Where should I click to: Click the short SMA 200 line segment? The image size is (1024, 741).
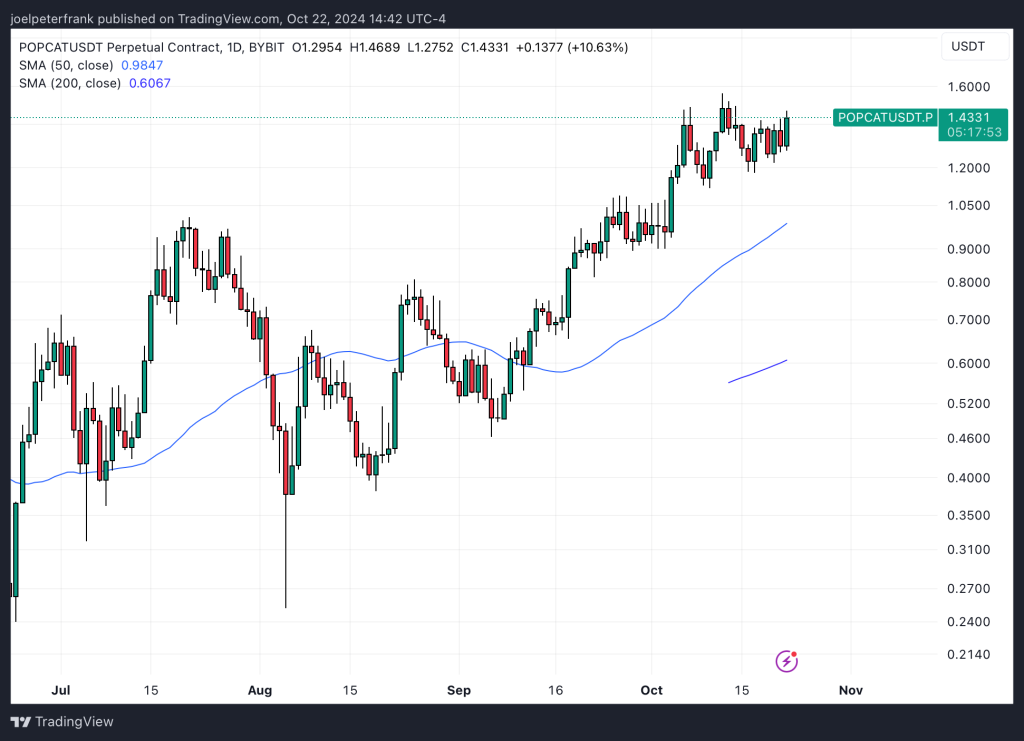click(x=758, y=371)
